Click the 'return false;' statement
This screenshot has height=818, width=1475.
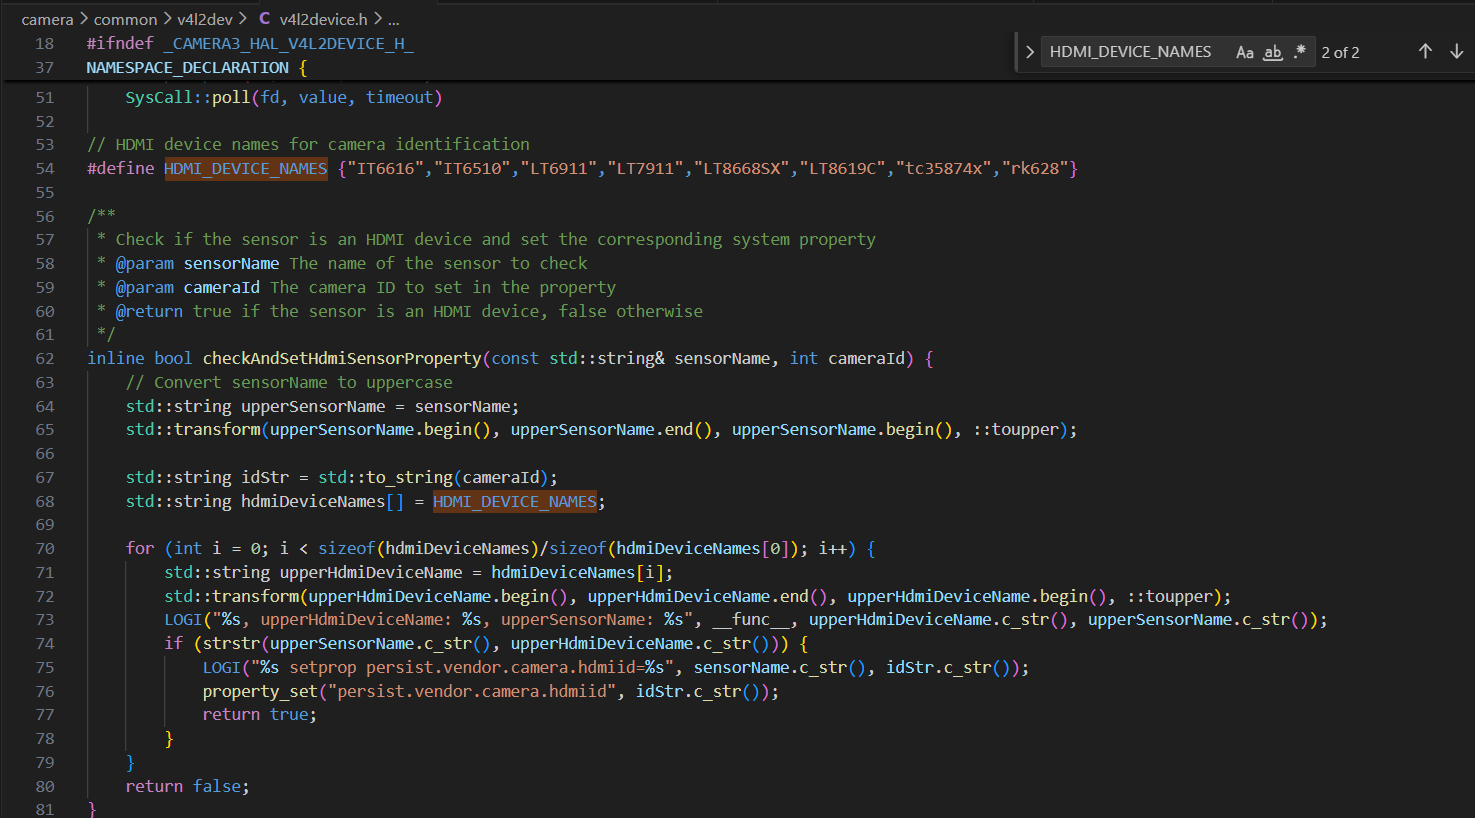click(x=188, y=786)
